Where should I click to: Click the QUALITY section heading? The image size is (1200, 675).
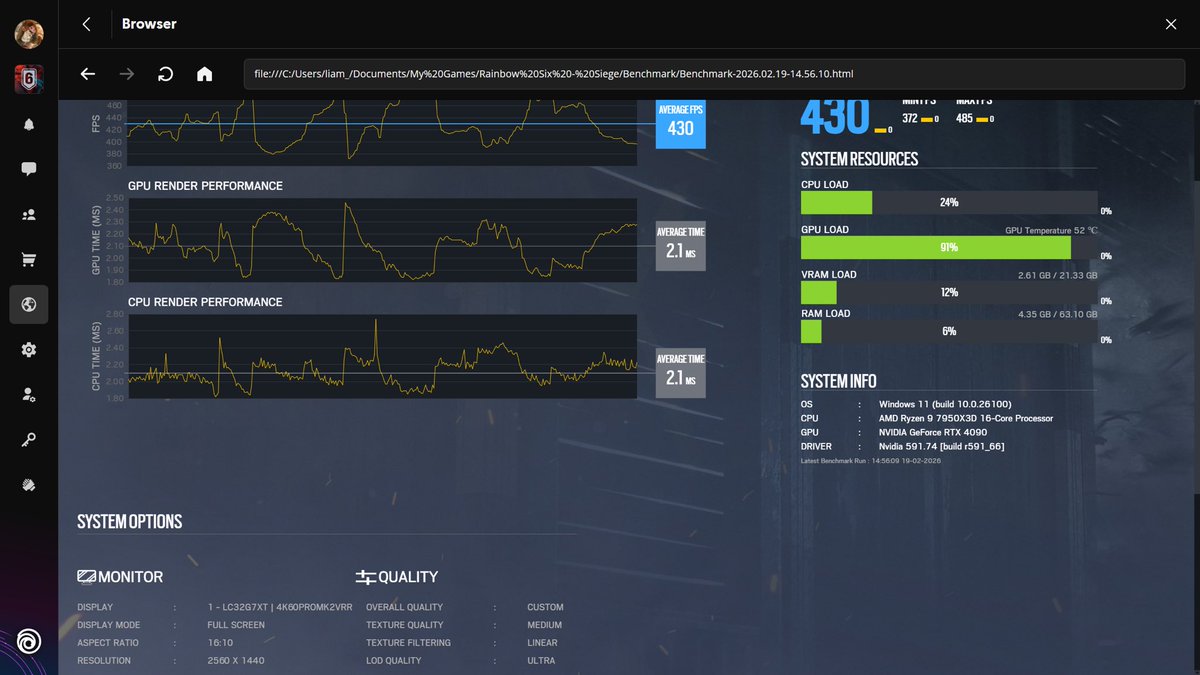tap(408, 577)
